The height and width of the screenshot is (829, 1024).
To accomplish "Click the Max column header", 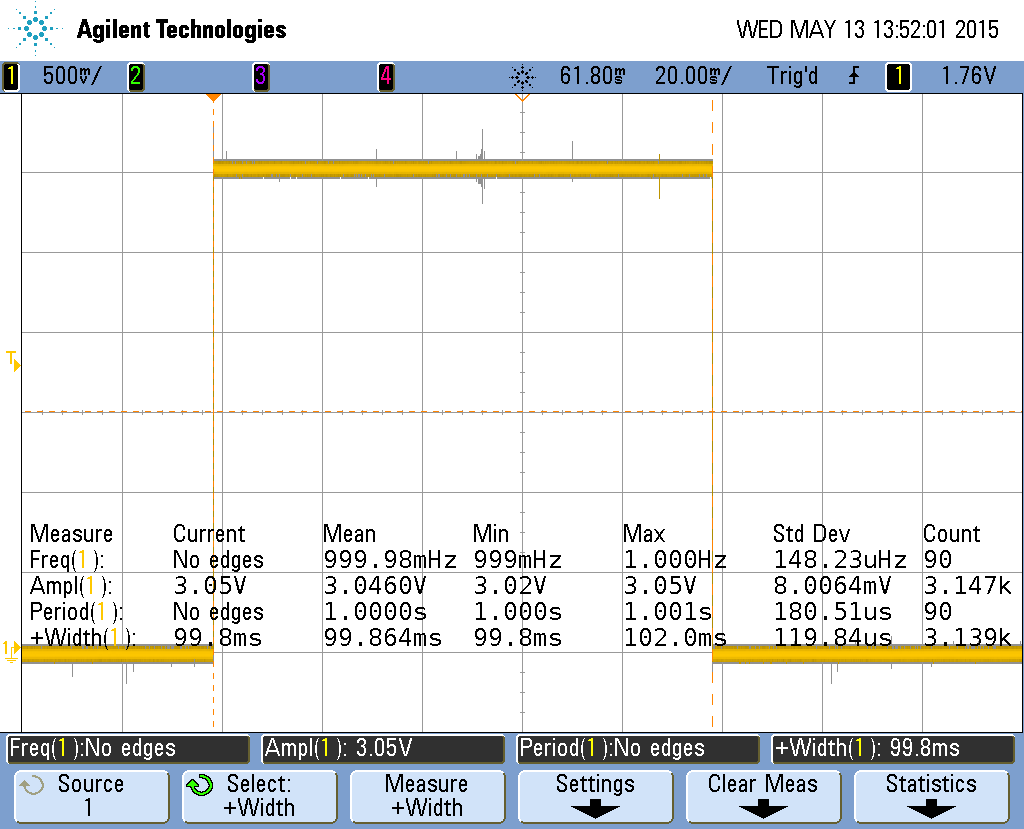I will coord(644,534).
